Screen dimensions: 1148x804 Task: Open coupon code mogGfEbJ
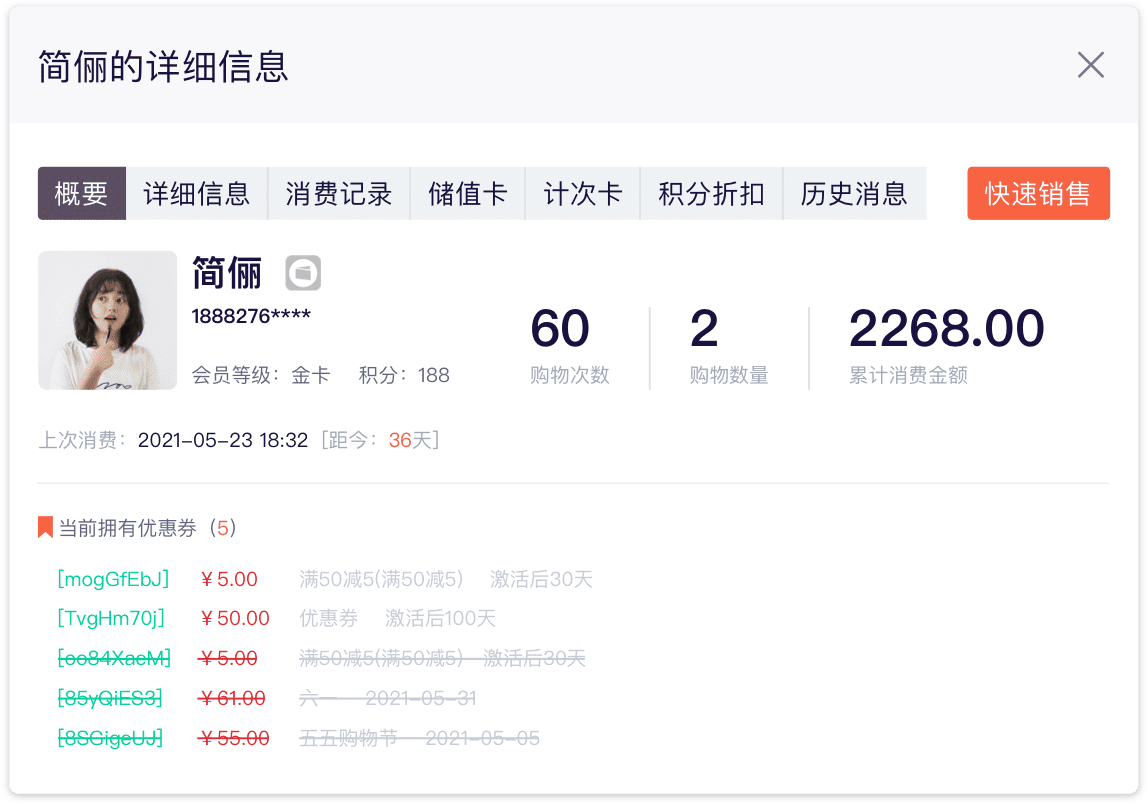coord(113,579)
